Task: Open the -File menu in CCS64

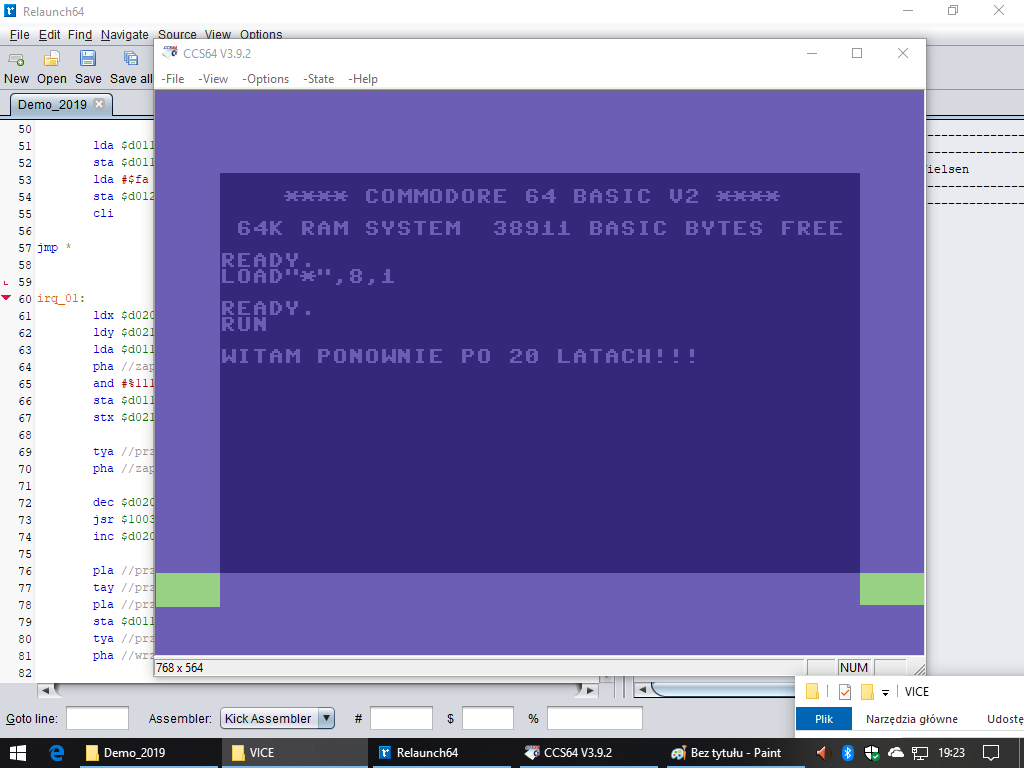Action: tap(173, 79)
